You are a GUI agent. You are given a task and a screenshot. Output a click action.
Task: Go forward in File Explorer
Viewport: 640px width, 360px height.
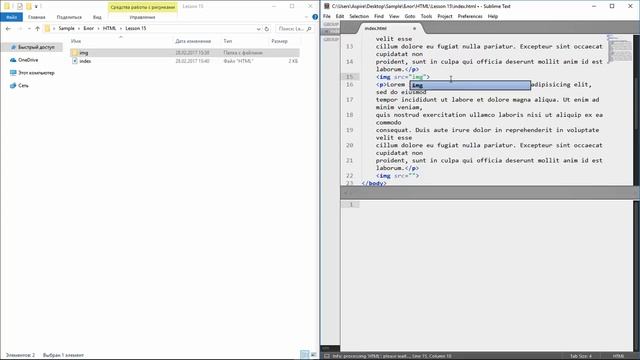tap(20, 29)
